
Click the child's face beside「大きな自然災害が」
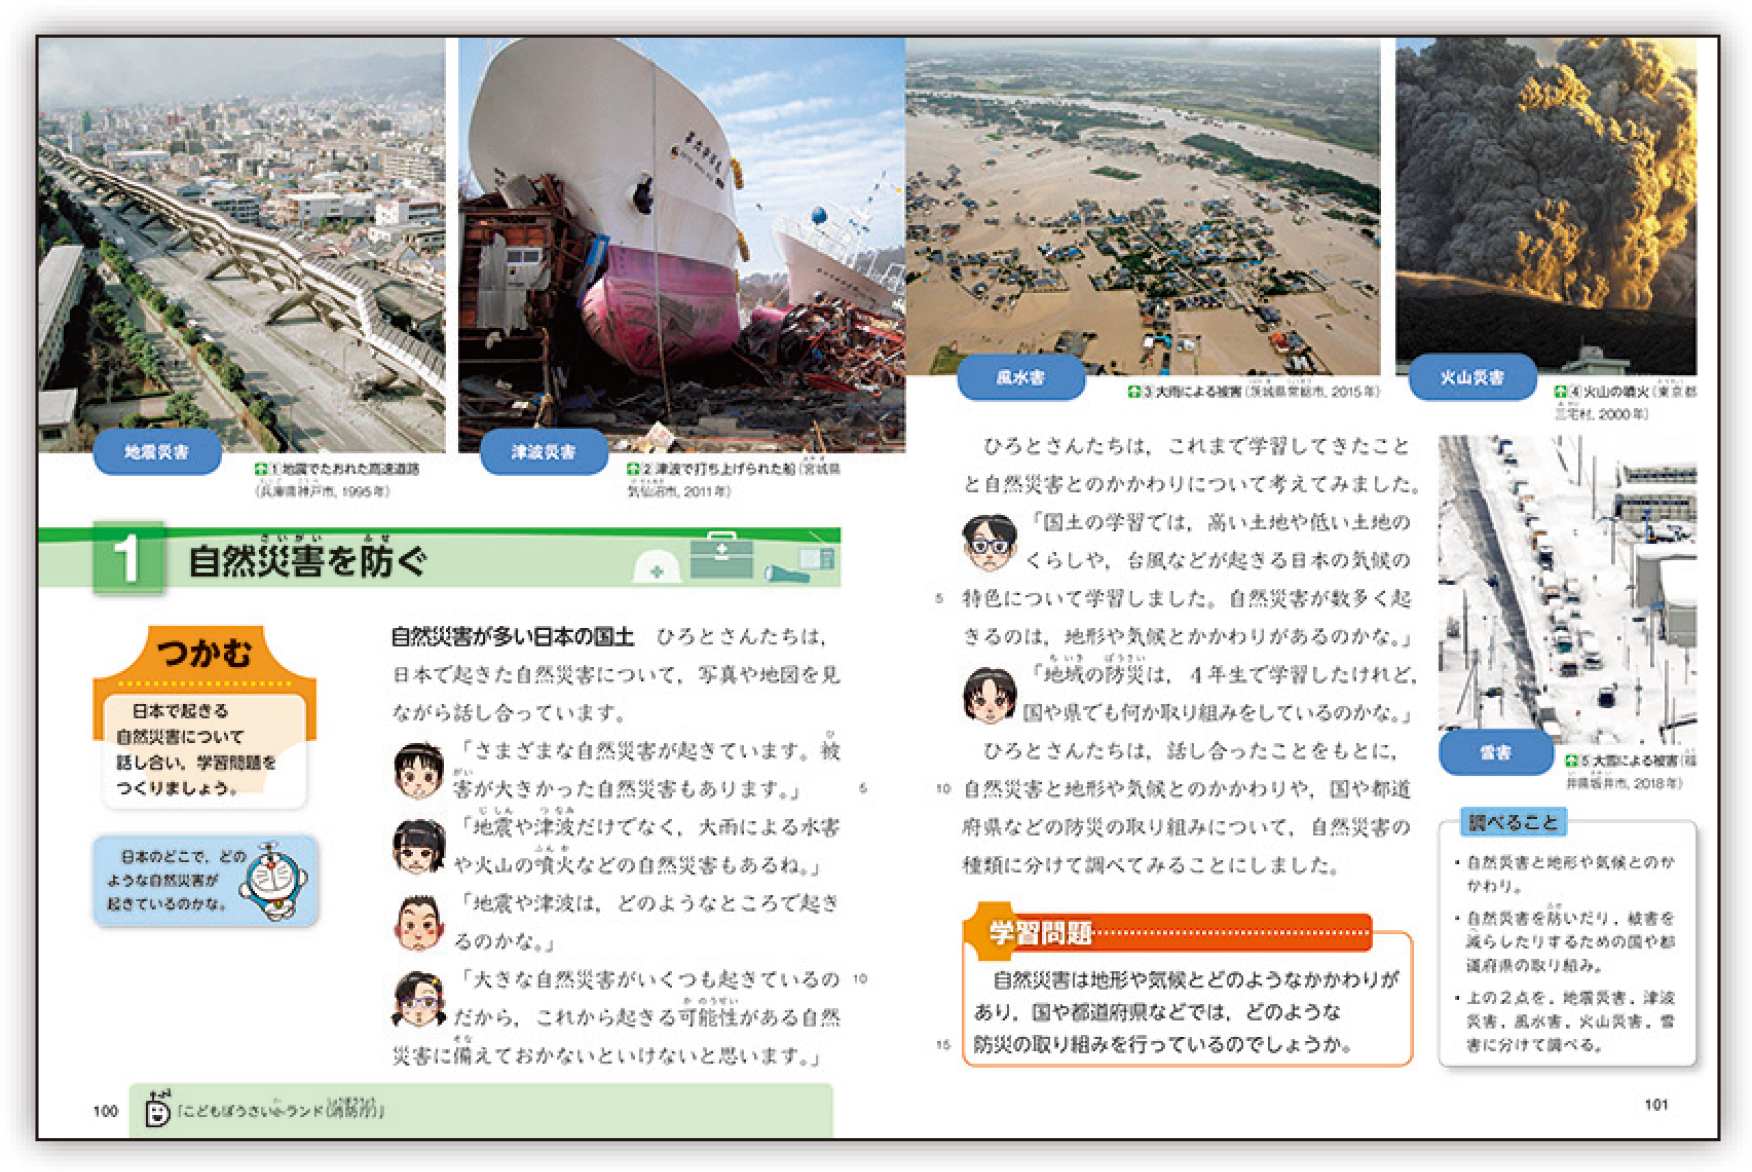click(x=418, y=999)
